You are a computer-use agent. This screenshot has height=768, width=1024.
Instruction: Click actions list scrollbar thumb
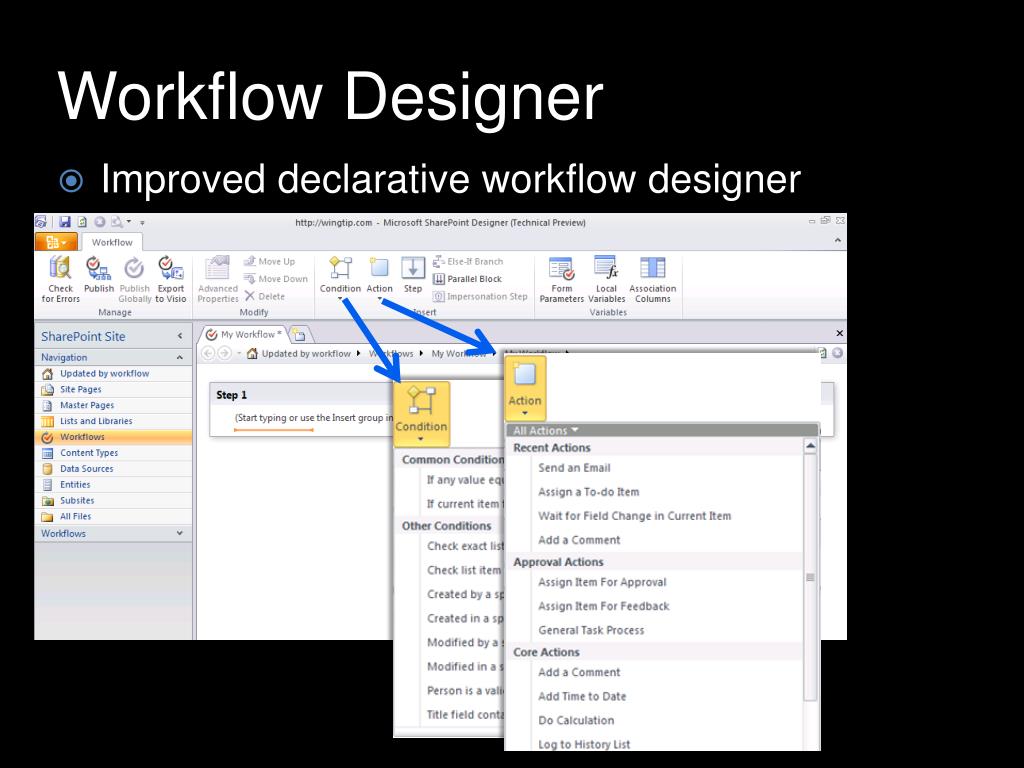coord(810,578)
